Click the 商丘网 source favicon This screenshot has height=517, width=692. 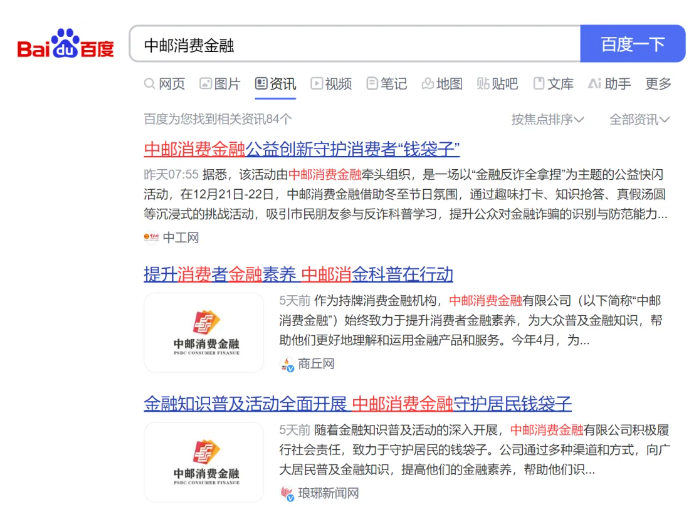coord(287,364)
